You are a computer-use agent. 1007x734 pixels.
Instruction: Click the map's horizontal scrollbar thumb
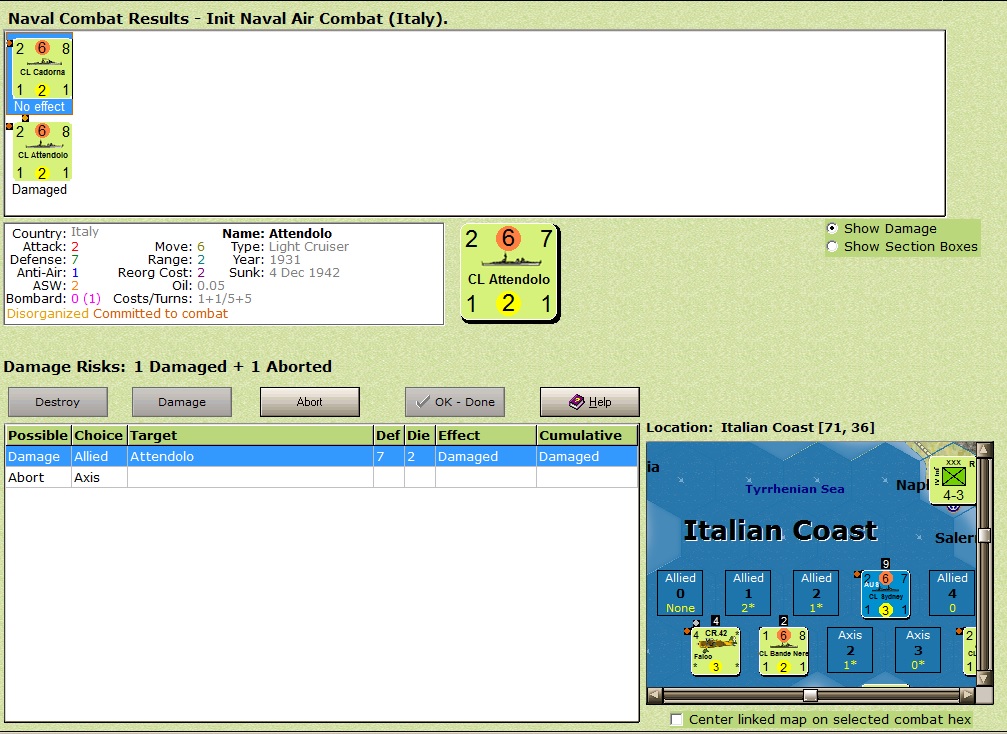(810, 695)
